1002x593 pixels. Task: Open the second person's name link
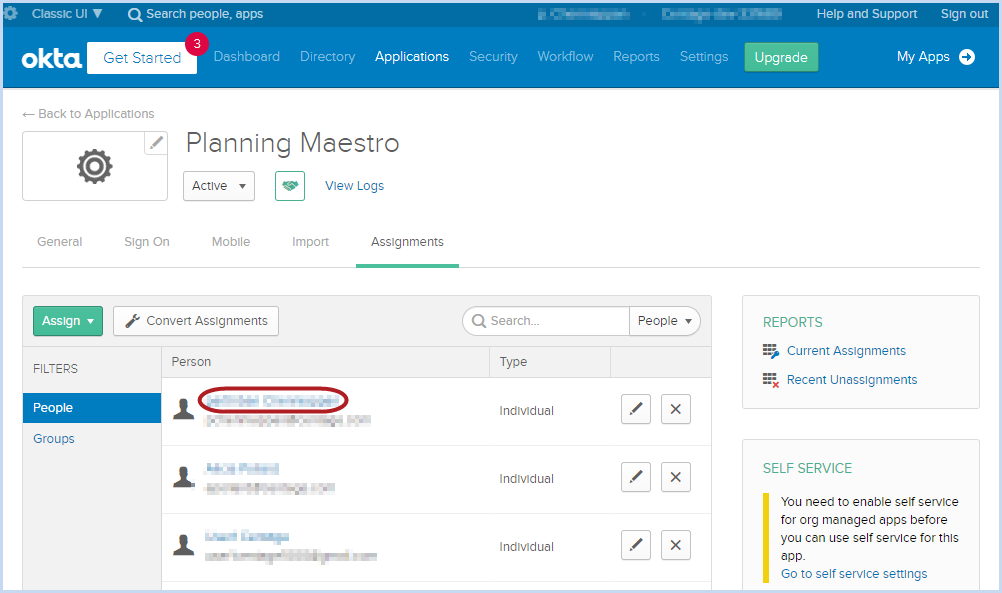[x=242, y=469]
